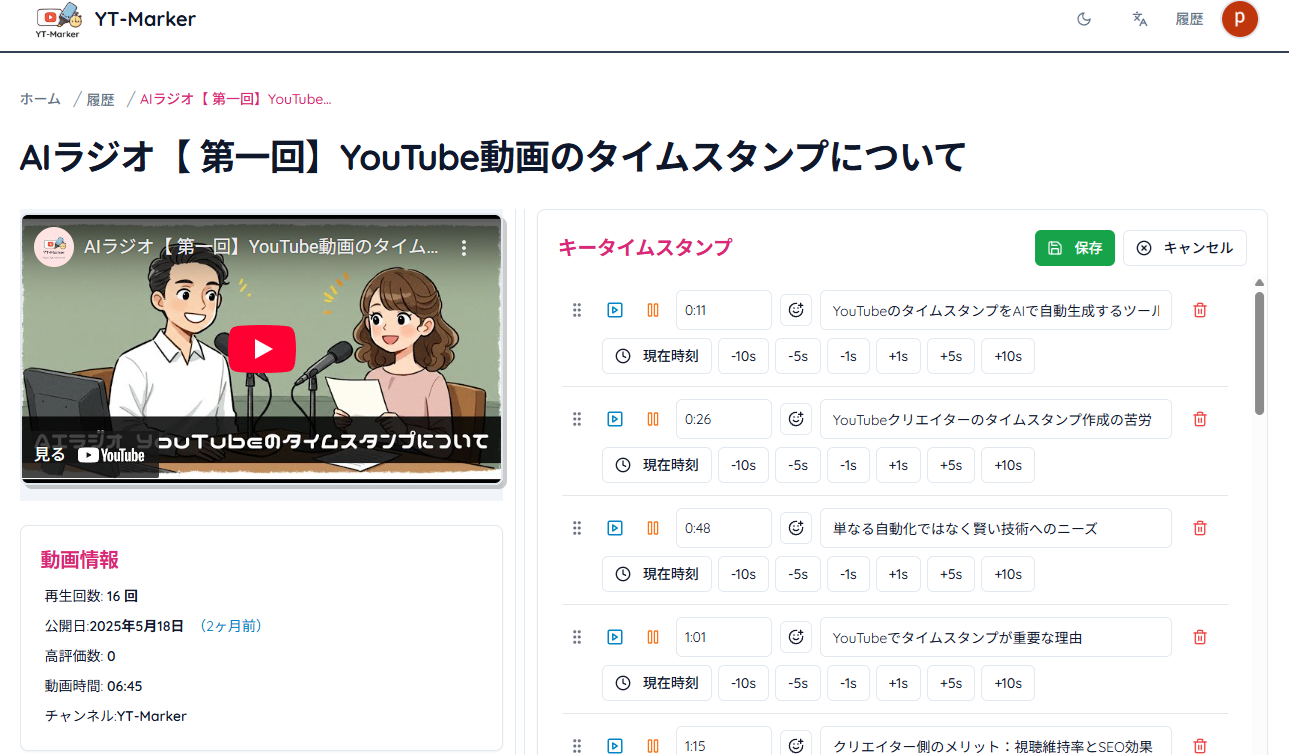Click the キャンセル button
Screen dimensions: 1289x755
pyautogui.click(x=1185, y=248)
